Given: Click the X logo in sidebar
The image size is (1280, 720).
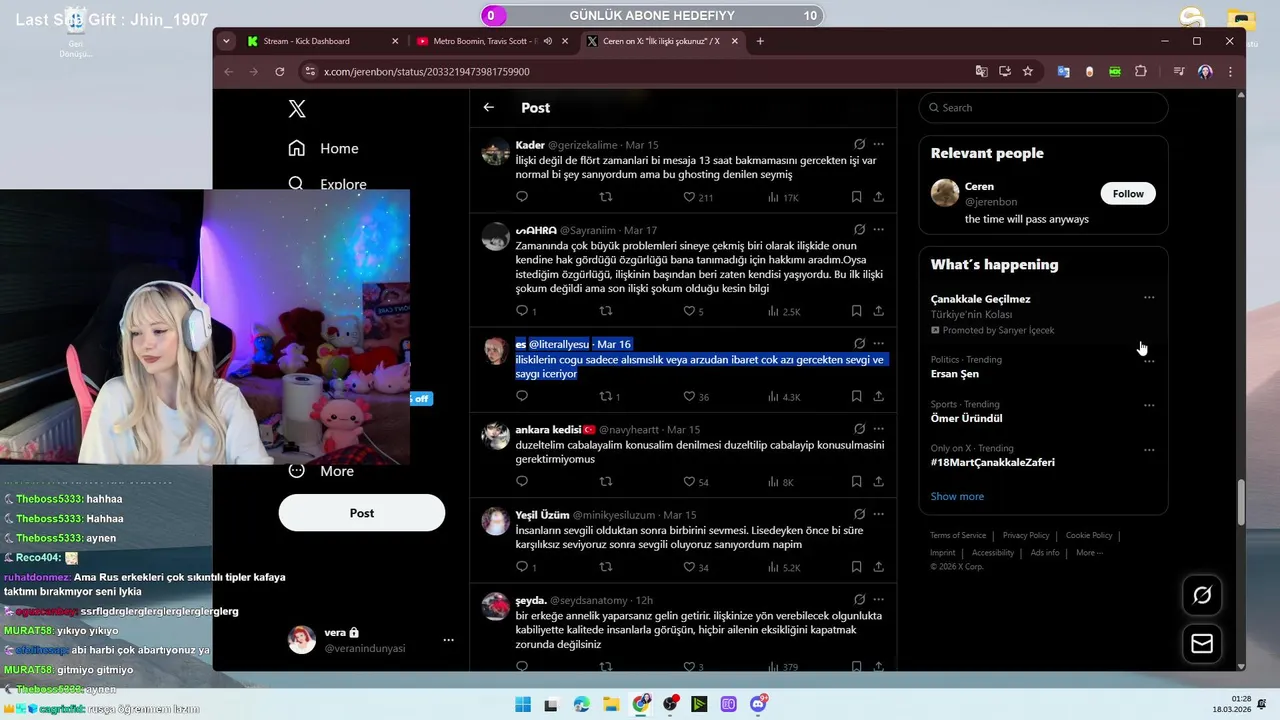Looking at the screenshot, I should (x=297, y=109).
